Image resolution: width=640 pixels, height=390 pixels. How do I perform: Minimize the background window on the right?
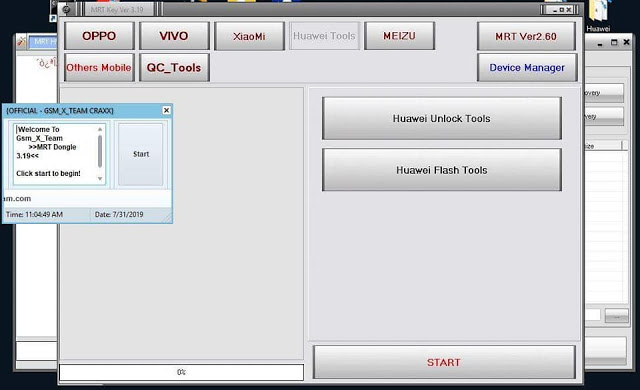[x=600, y=43]
